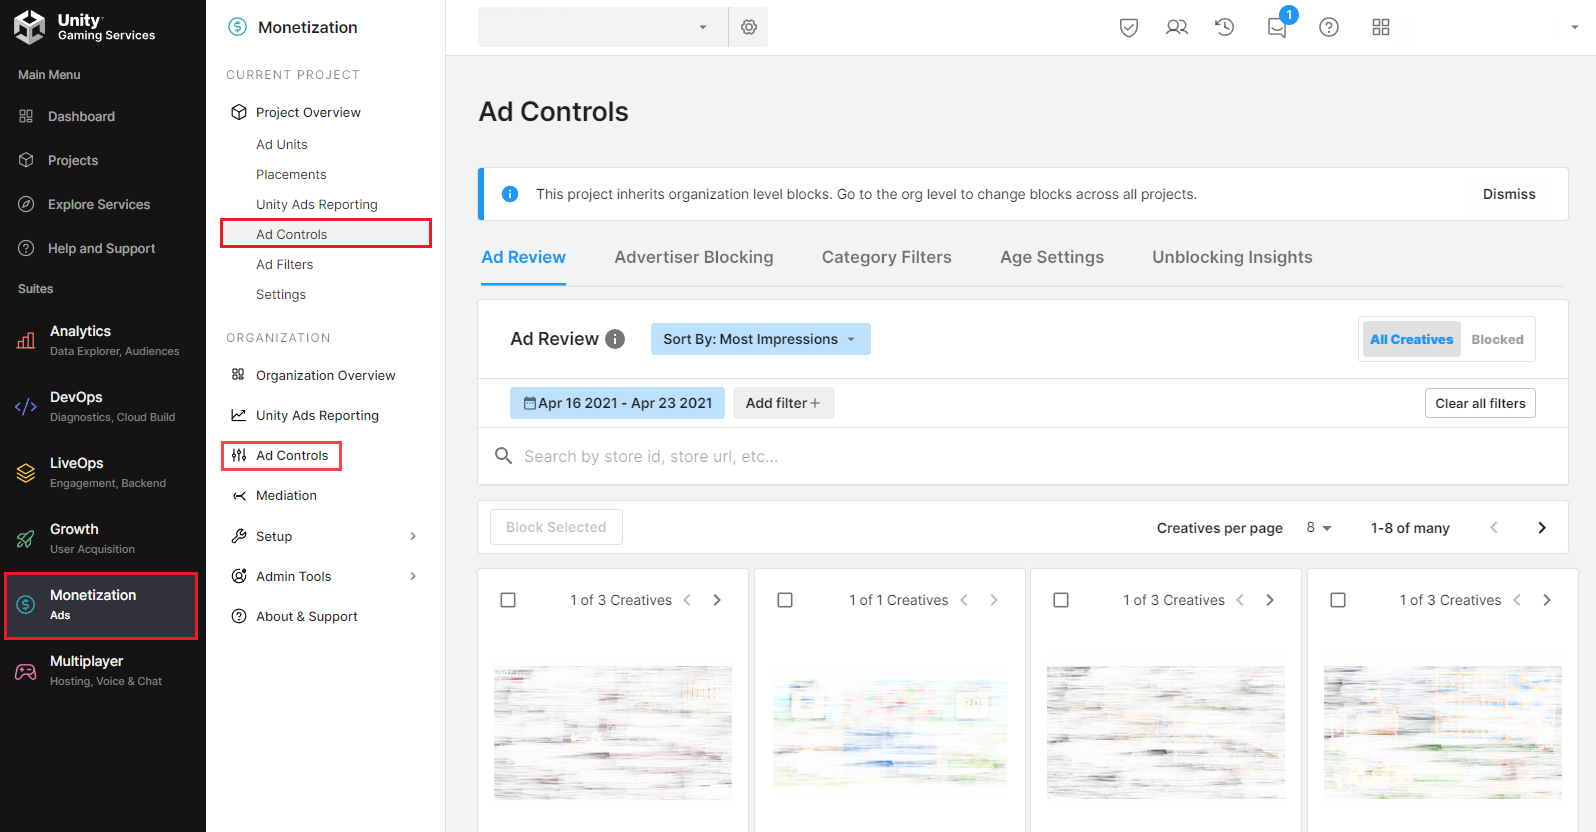Viewport: 1596px width, 832px height.
Task: Click the shield icon in top bar
Action: 1129,28
